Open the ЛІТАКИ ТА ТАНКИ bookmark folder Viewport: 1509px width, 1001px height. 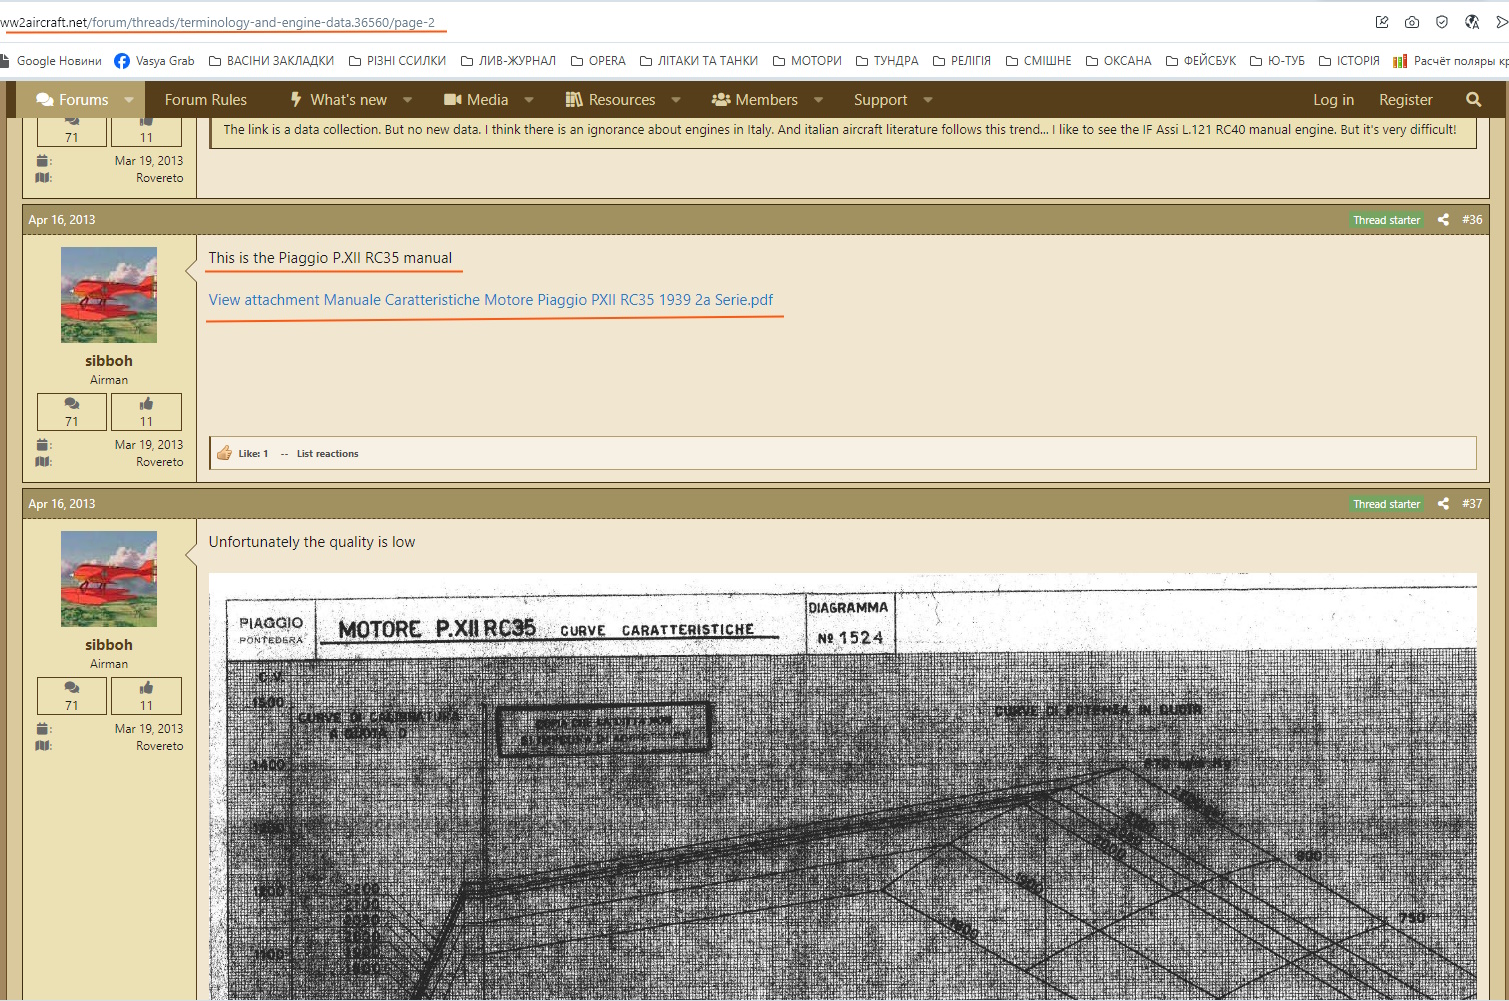(699, 61)
